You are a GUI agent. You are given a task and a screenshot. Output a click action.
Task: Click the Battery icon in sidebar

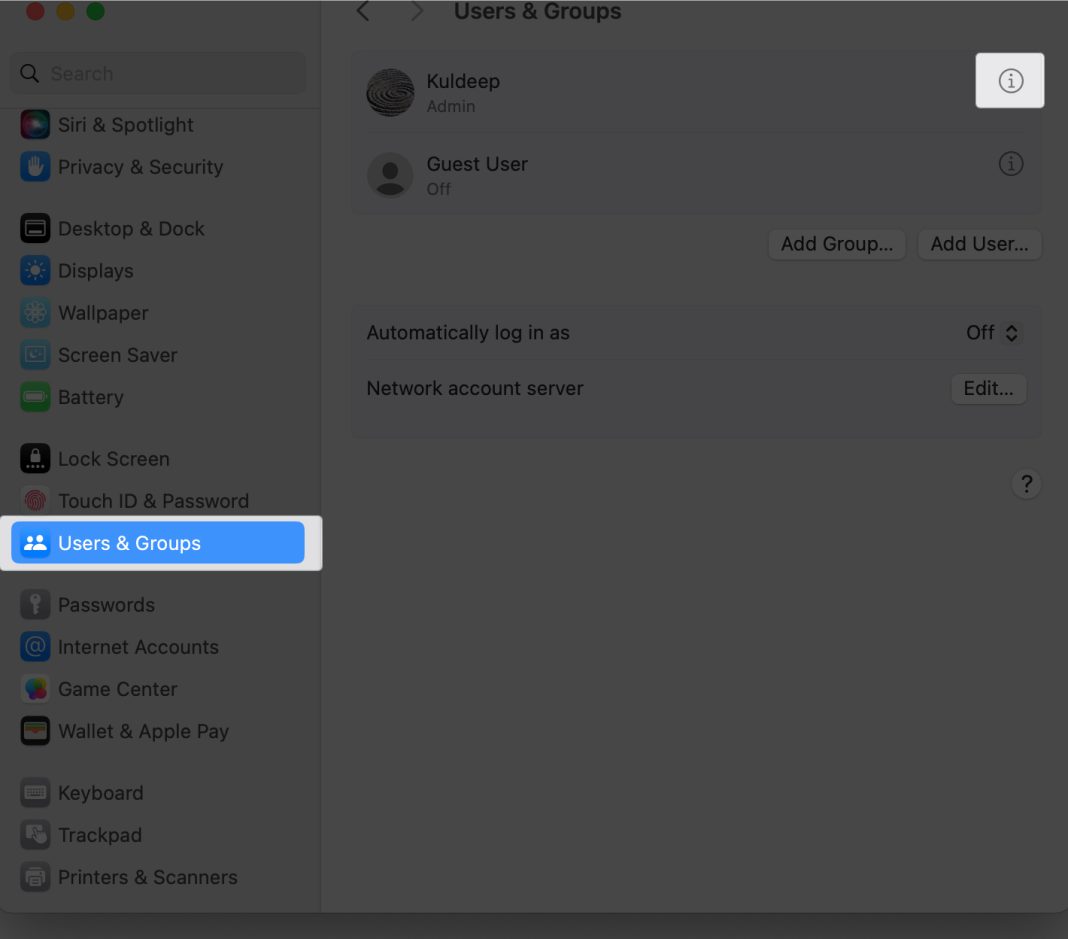35,397
